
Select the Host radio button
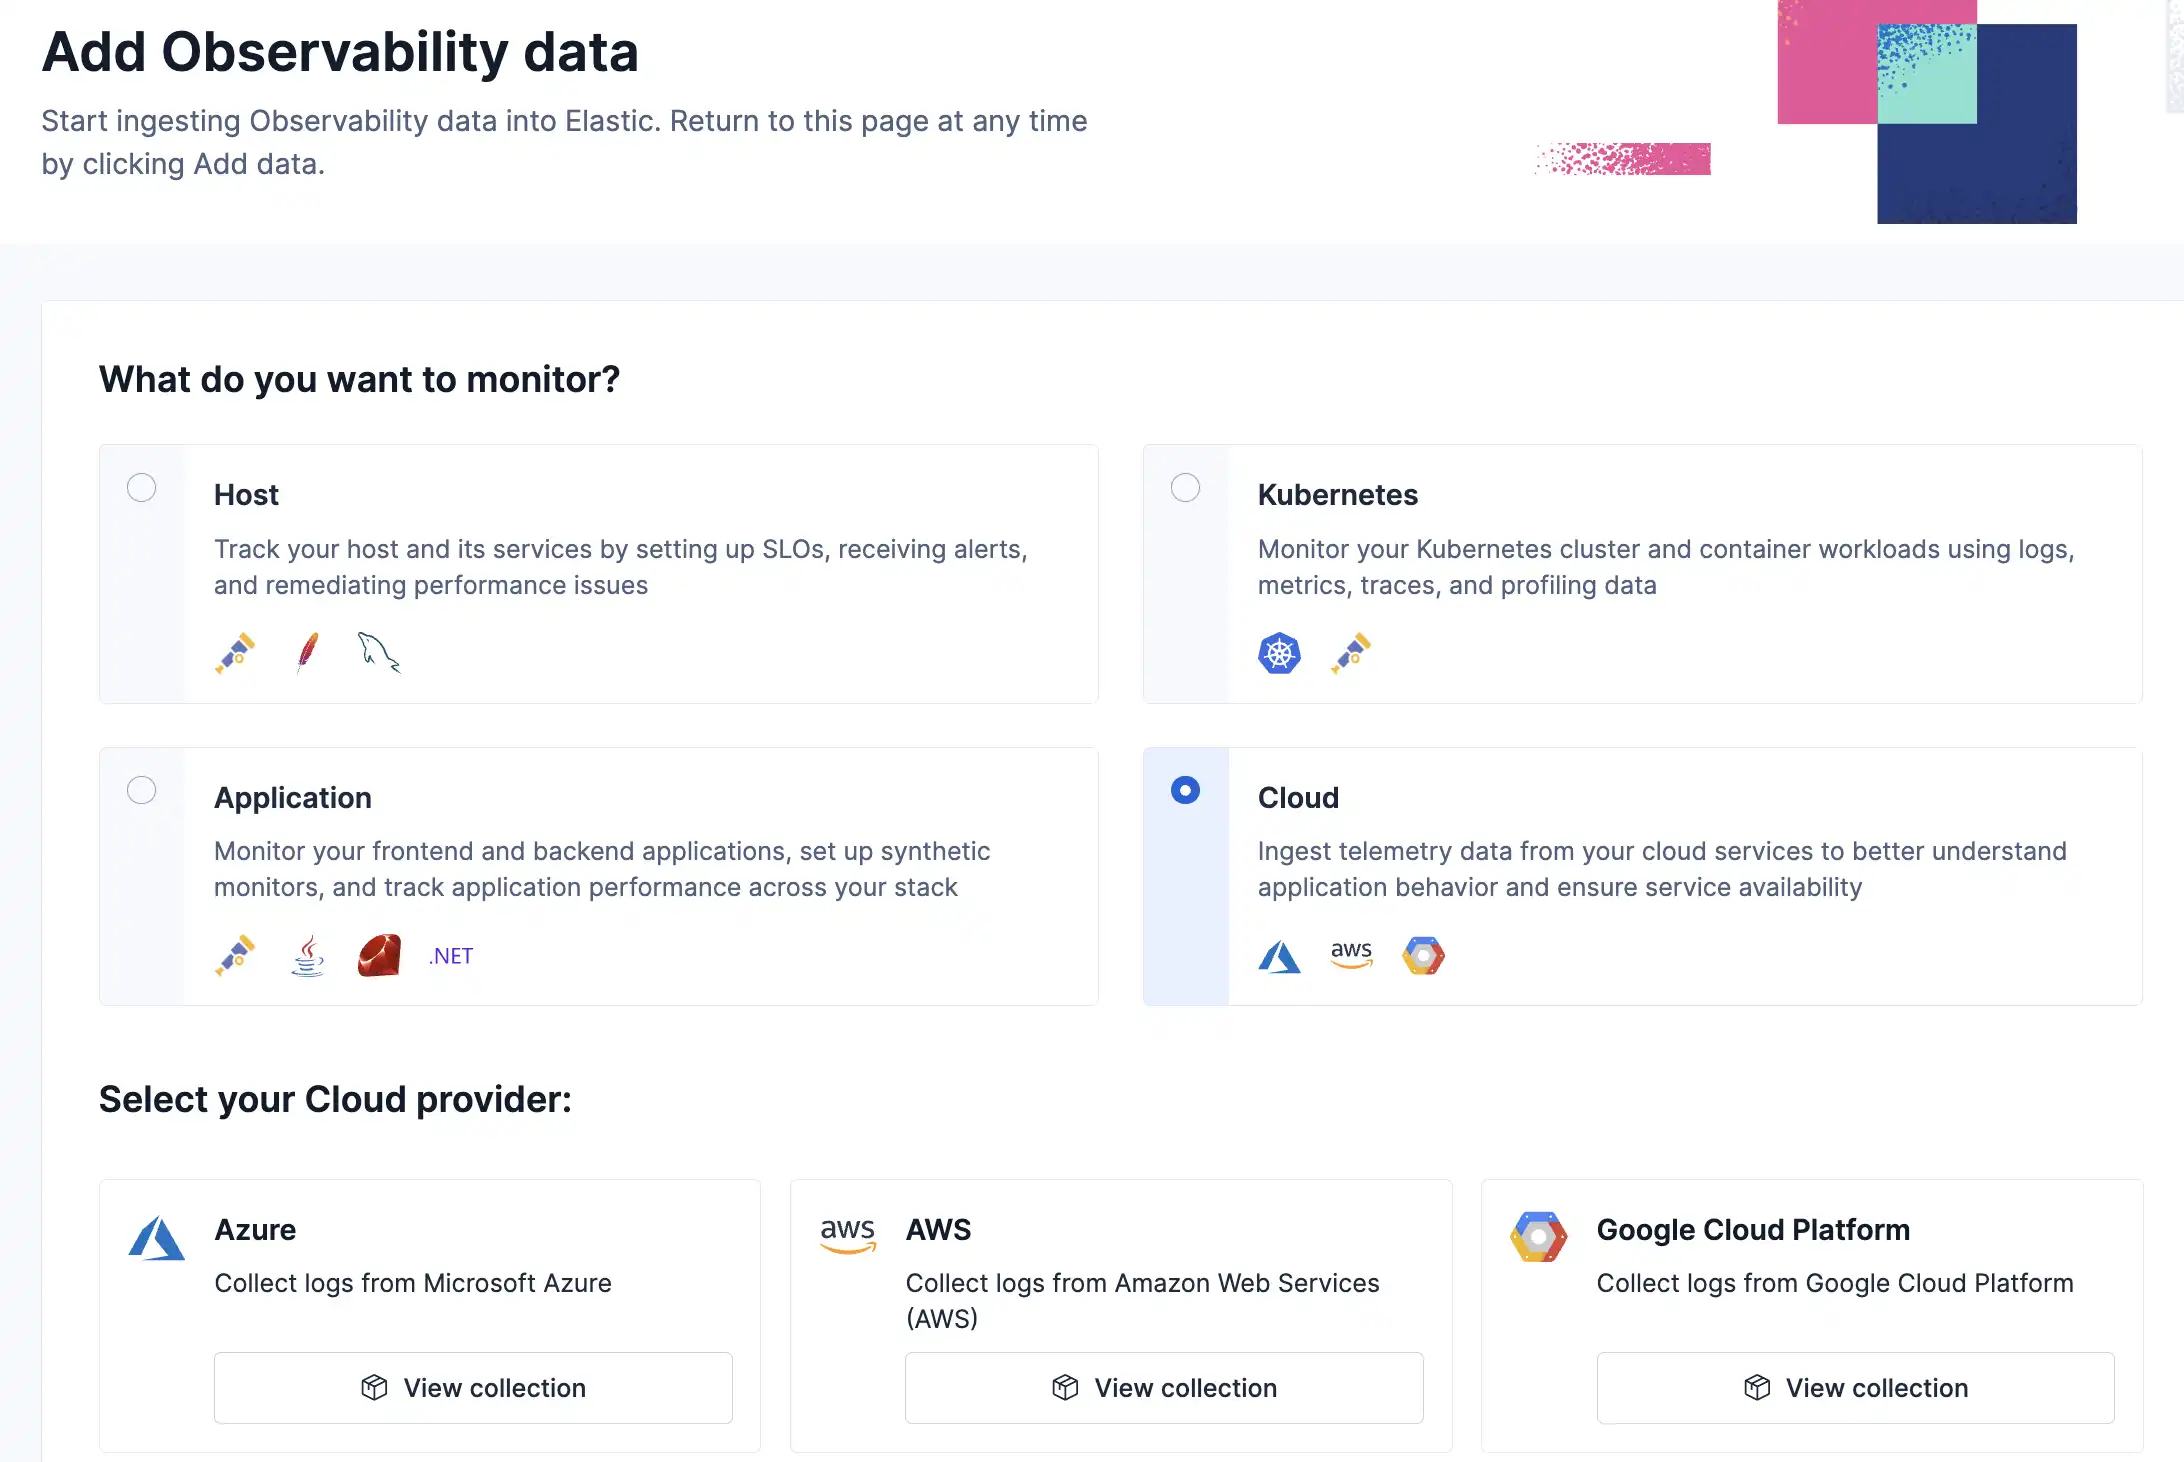[142, 488]
